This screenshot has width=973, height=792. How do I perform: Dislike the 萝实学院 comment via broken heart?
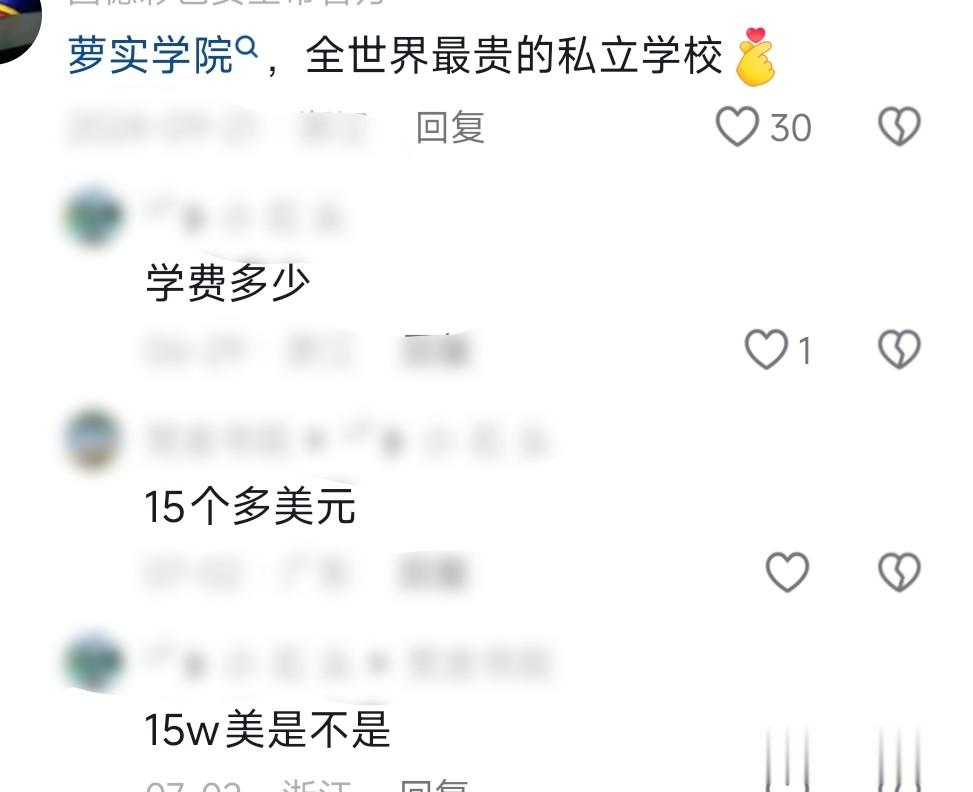point(899,127)
